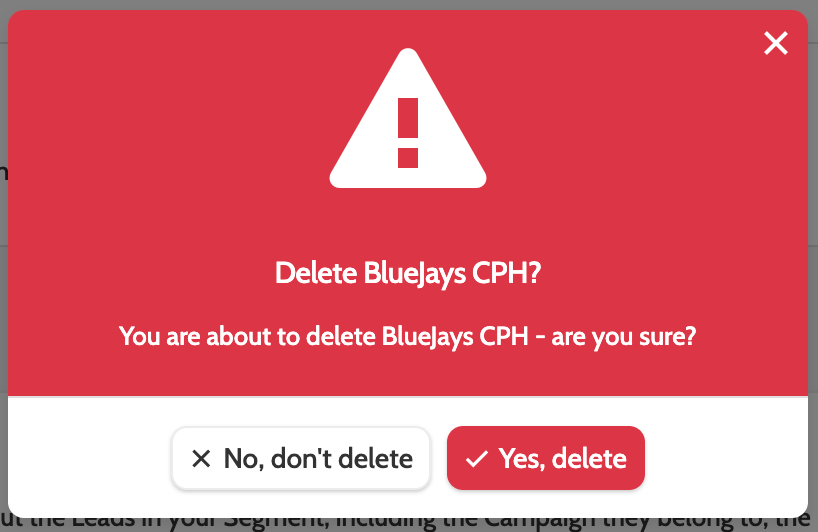Click the word 'Campaign' behind the dialog

click(x=539, y=522)
